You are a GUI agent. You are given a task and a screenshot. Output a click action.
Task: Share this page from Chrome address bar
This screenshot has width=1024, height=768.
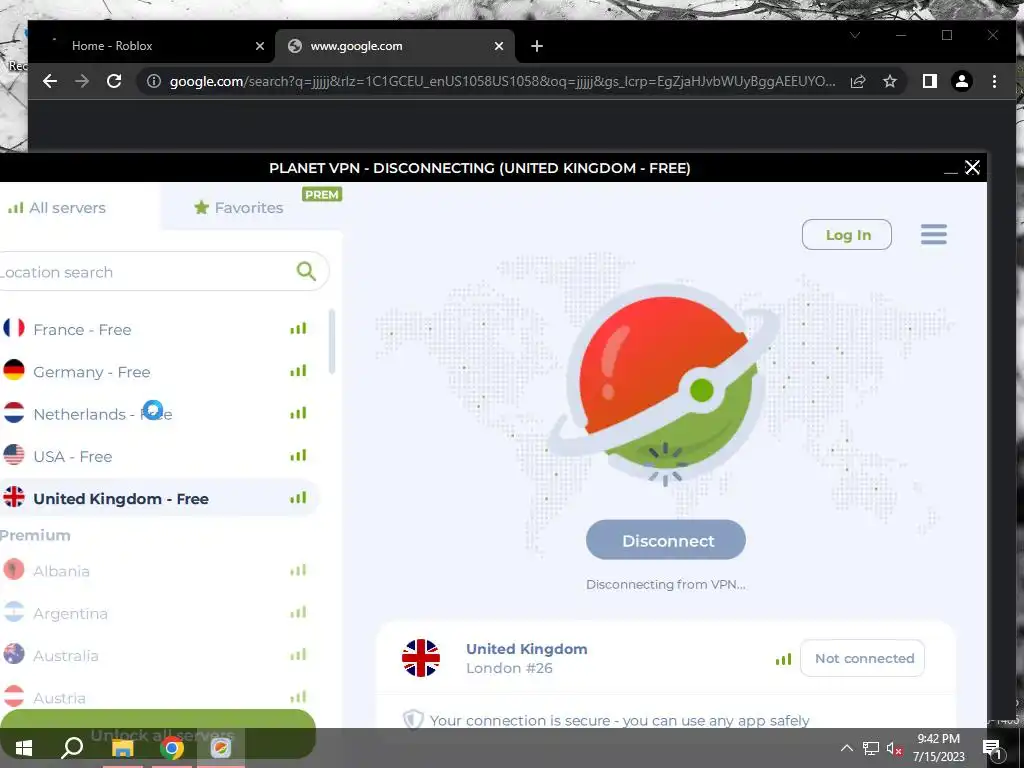click(x=857, y=81)
